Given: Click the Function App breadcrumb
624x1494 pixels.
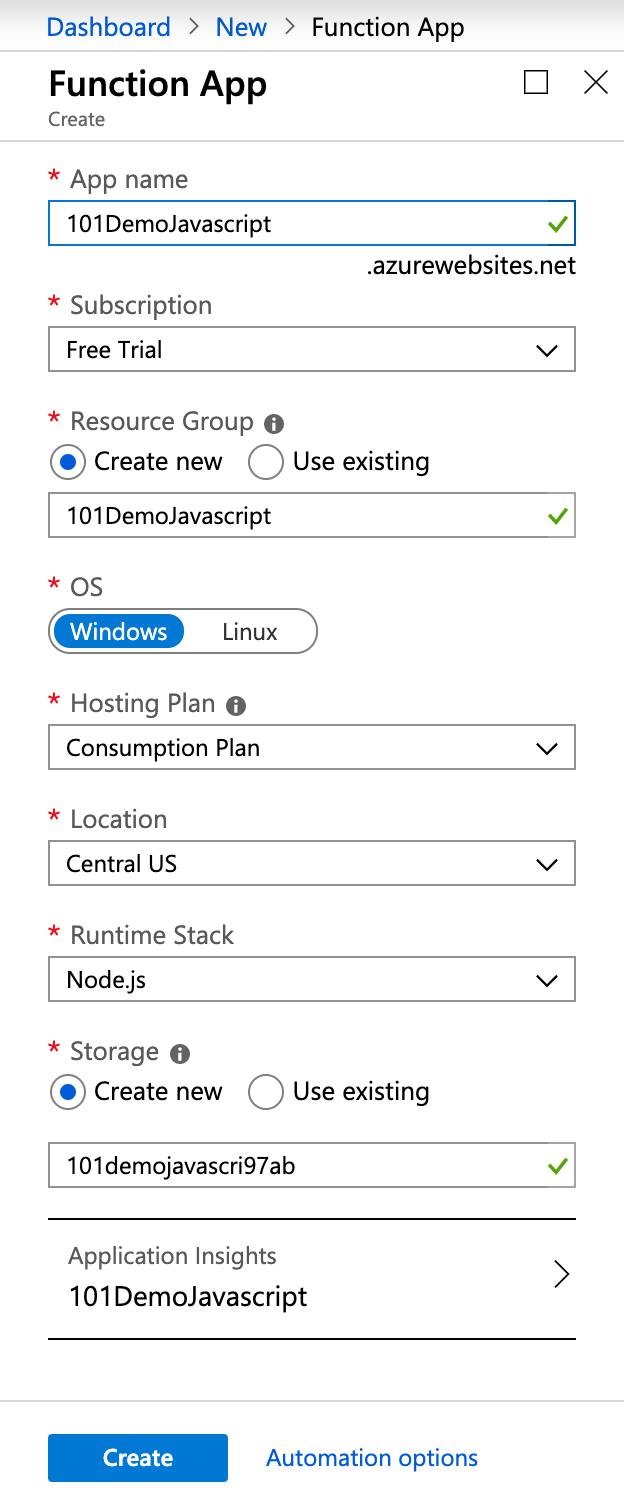Looking at the screenshot, I should 388,27.
